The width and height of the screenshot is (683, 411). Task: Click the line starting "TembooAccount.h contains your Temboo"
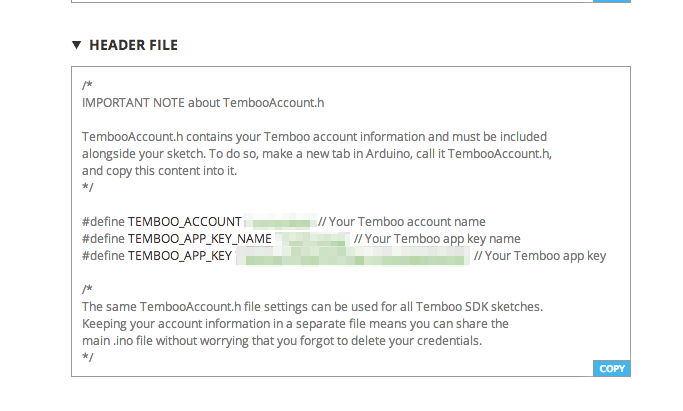point(314,136)
